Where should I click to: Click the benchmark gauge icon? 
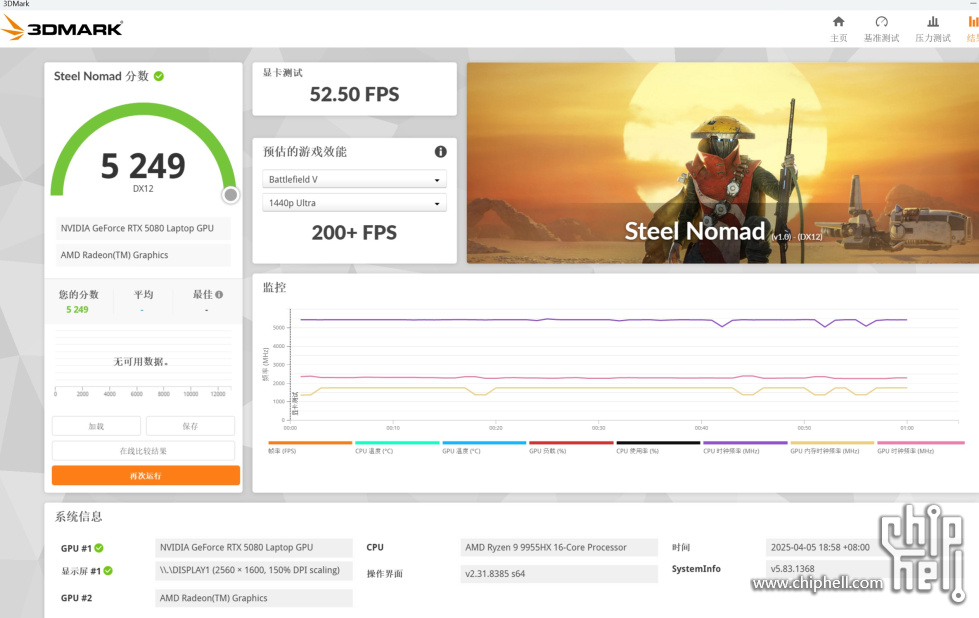[882, 21]
